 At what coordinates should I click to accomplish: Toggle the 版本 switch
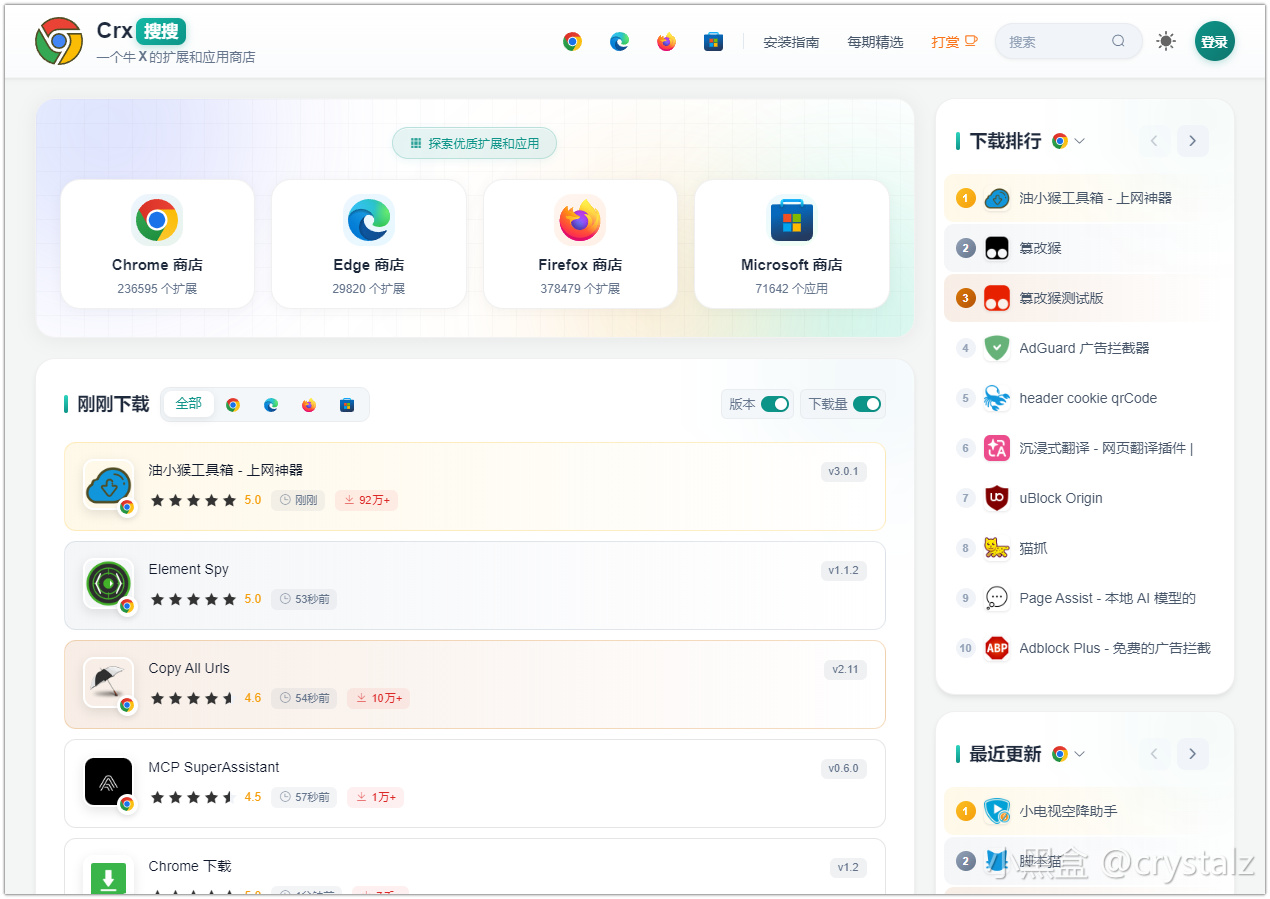(775, 404)
